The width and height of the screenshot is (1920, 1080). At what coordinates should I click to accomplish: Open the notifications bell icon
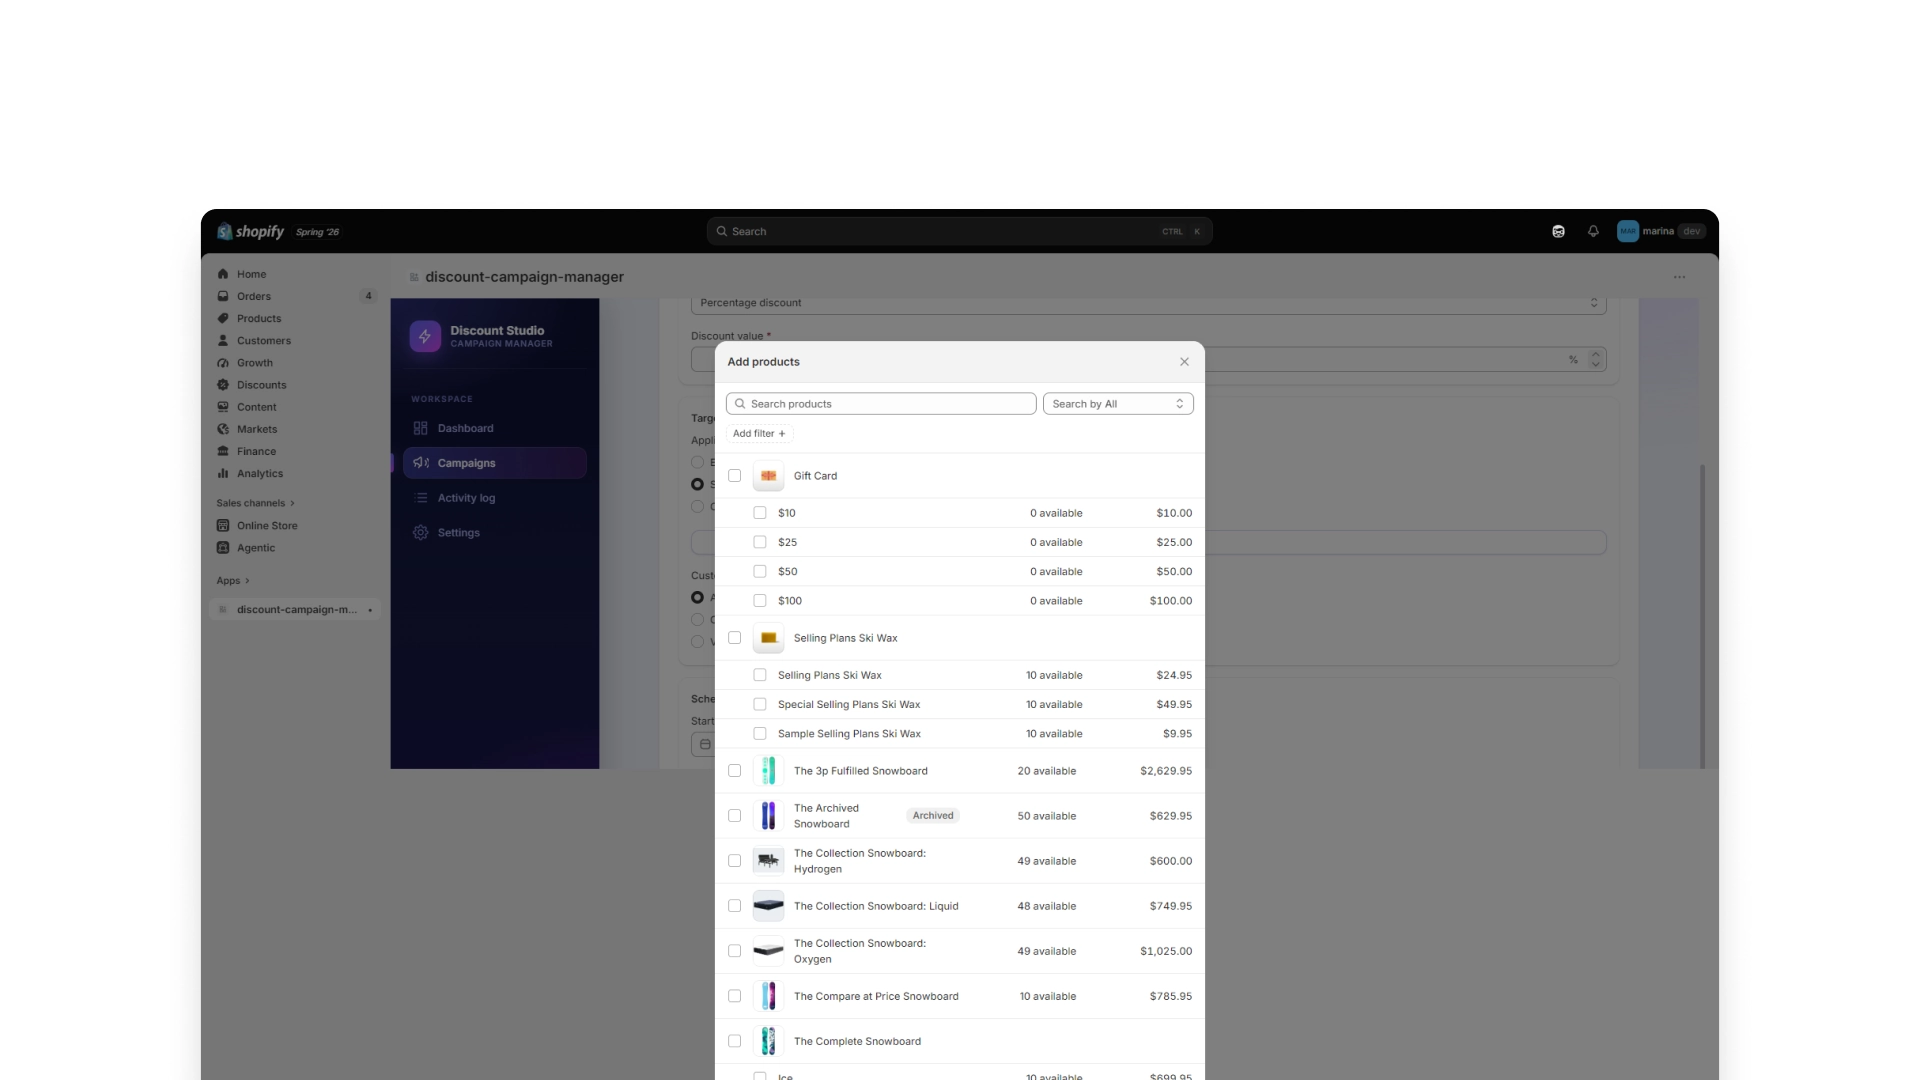[1593, 231]
